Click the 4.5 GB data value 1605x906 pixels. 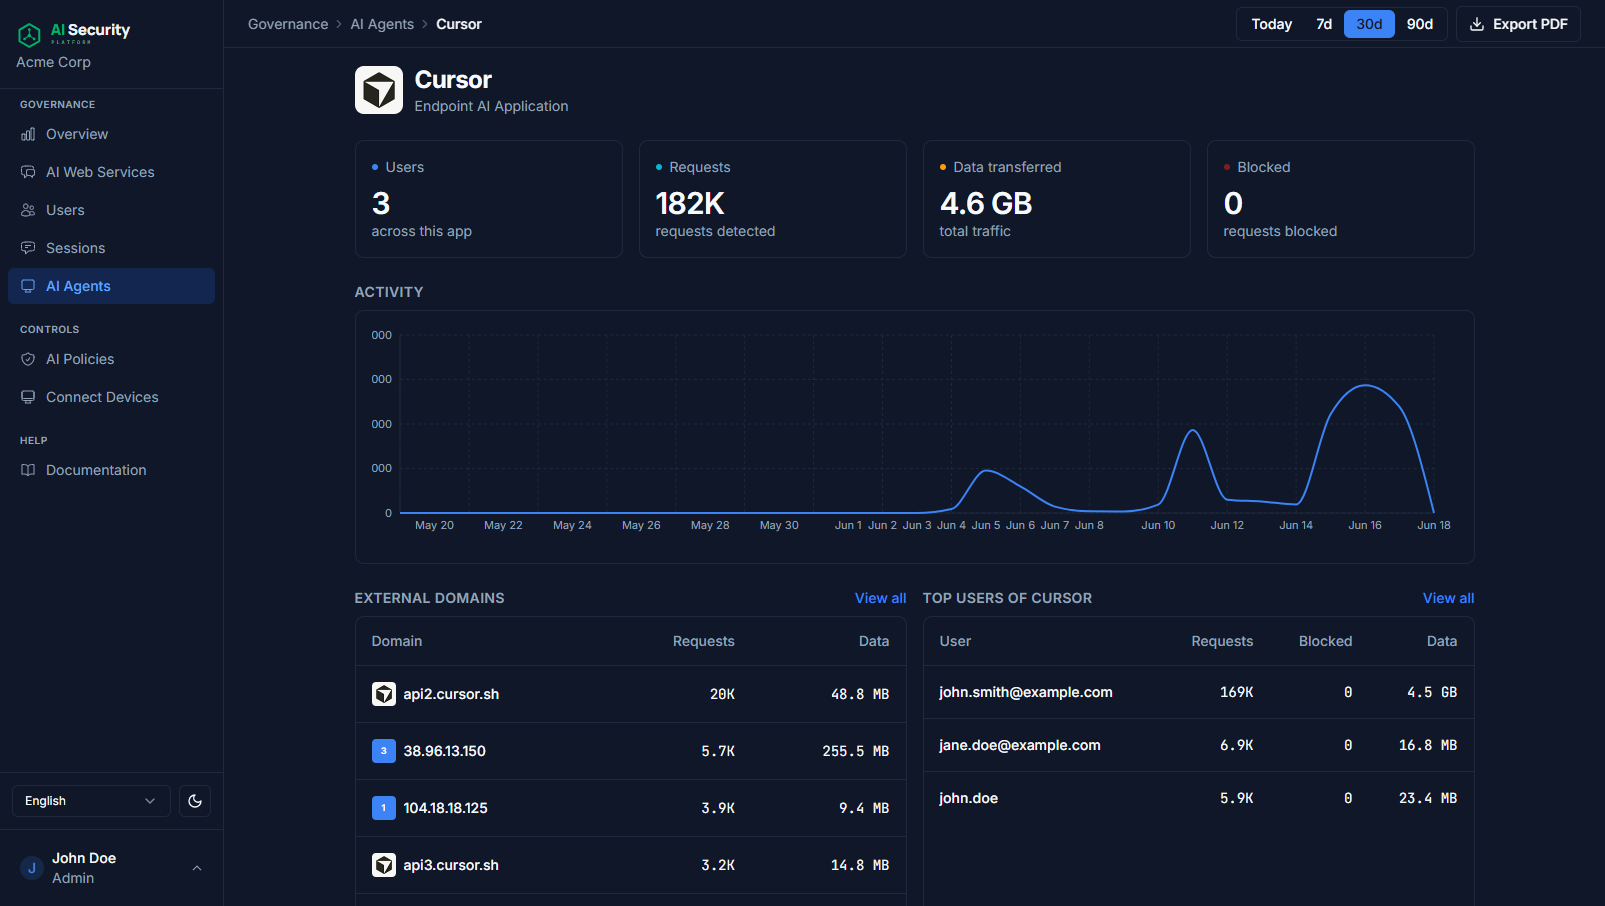click(x=1432, y=692)
